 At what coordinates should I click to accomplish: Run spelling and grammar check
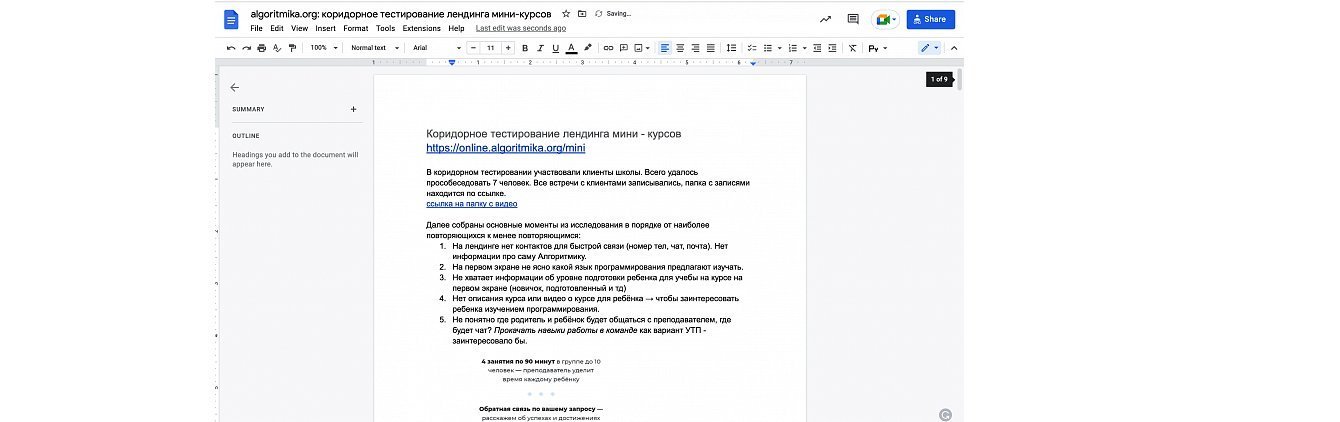(x=277, y=48)
